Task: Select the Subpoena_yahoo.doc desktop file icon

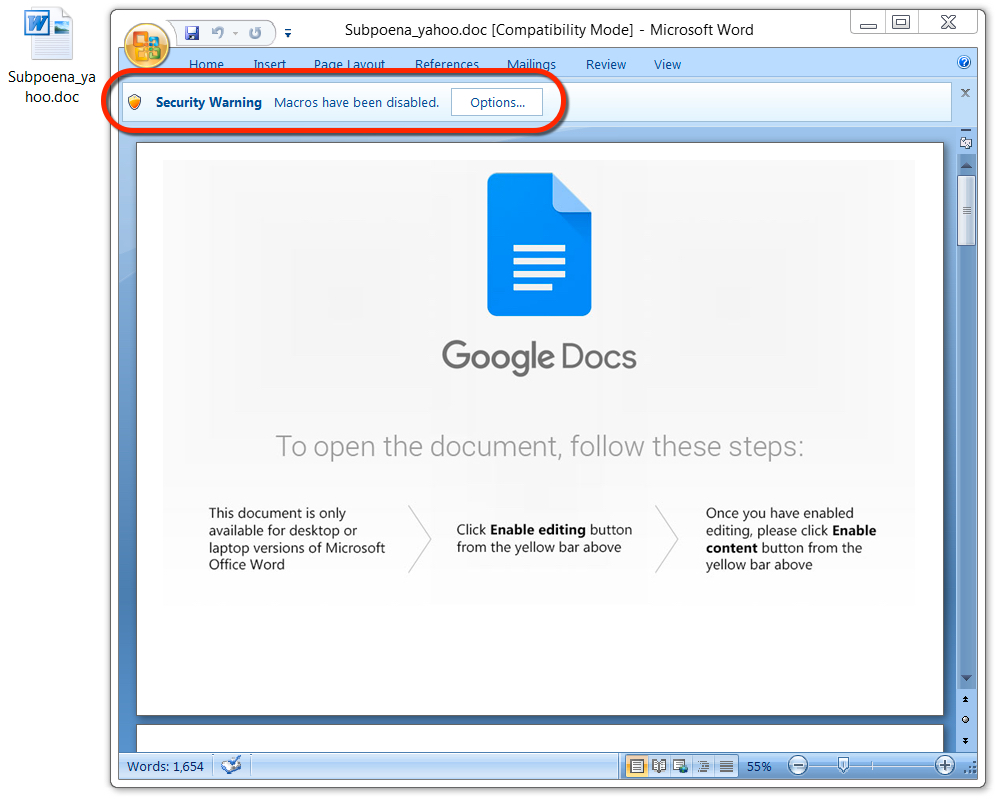Action: point(51,56)
